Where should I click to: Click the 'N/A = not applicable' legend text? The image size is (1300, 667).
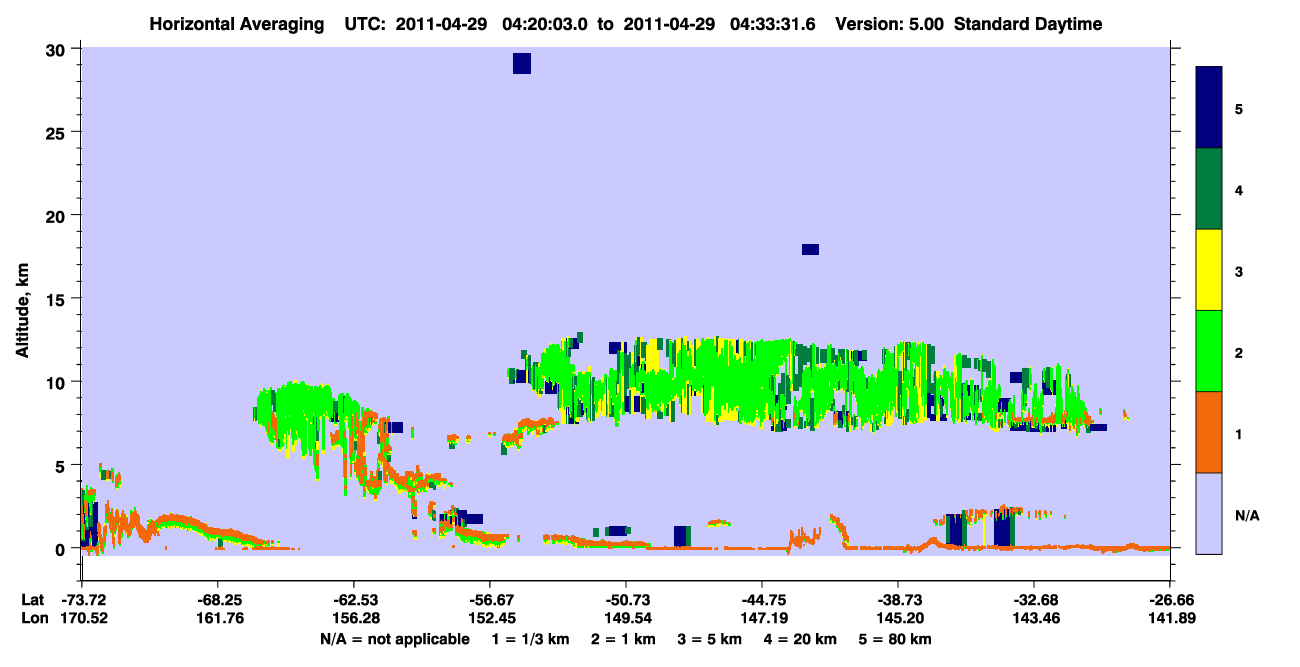click(x=395, y=639)
